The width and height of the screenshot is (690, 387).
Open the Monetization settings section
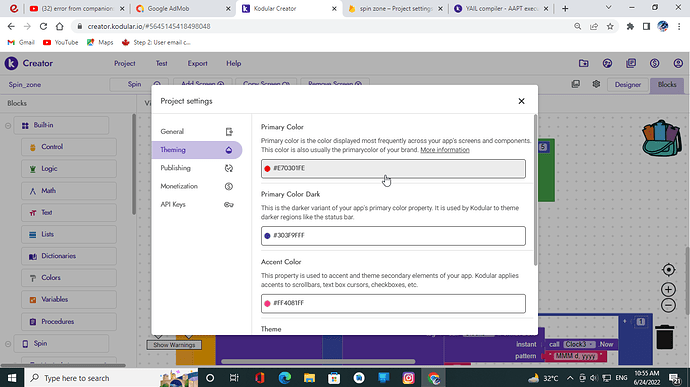197,186
